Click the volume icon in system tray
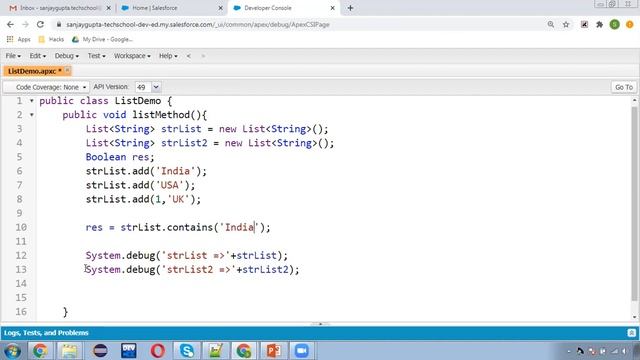640x360 pixels. tap(624, 351)
